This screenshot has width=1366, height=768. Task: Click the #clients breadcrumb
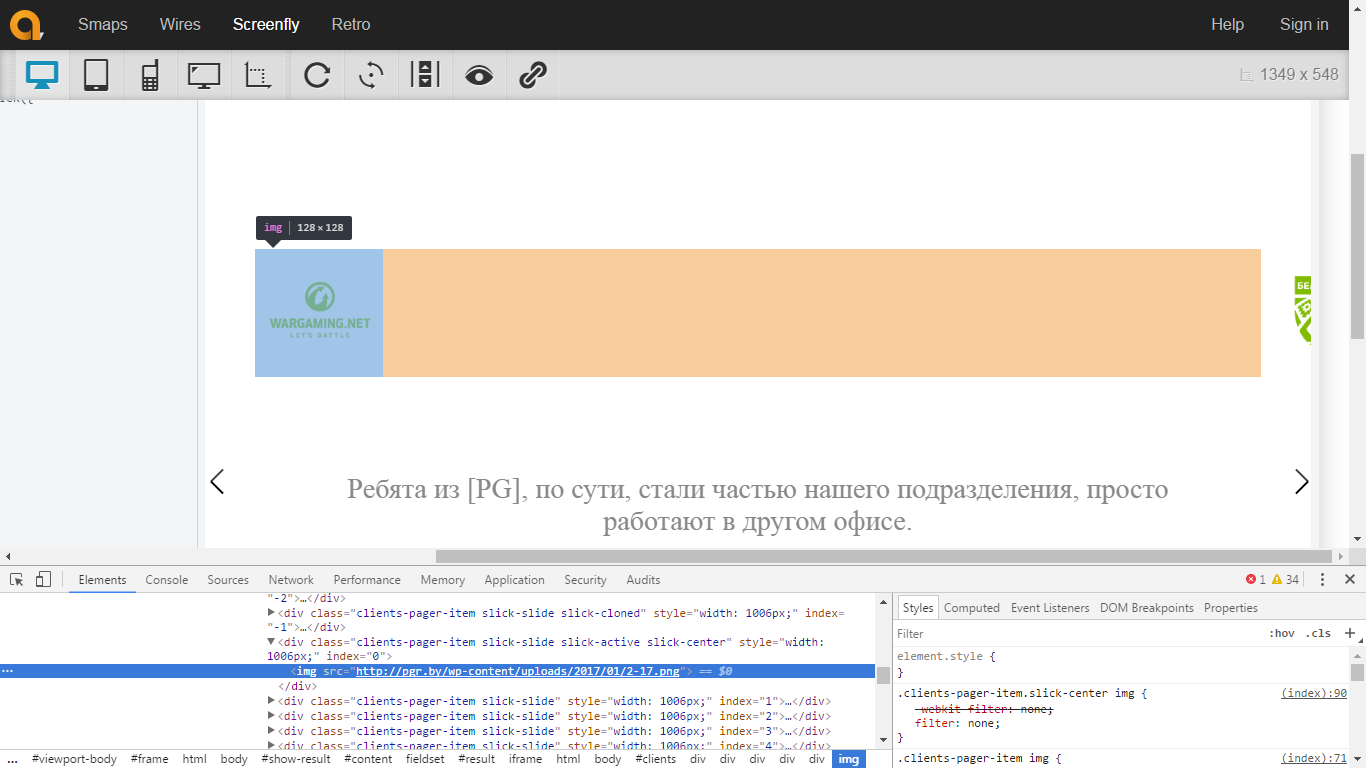[656, 759]
